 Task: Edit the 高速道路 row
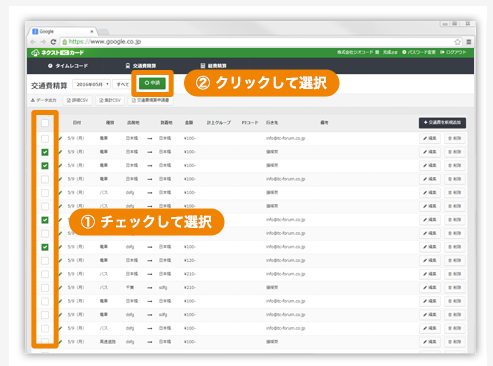(x=430, y=342)
